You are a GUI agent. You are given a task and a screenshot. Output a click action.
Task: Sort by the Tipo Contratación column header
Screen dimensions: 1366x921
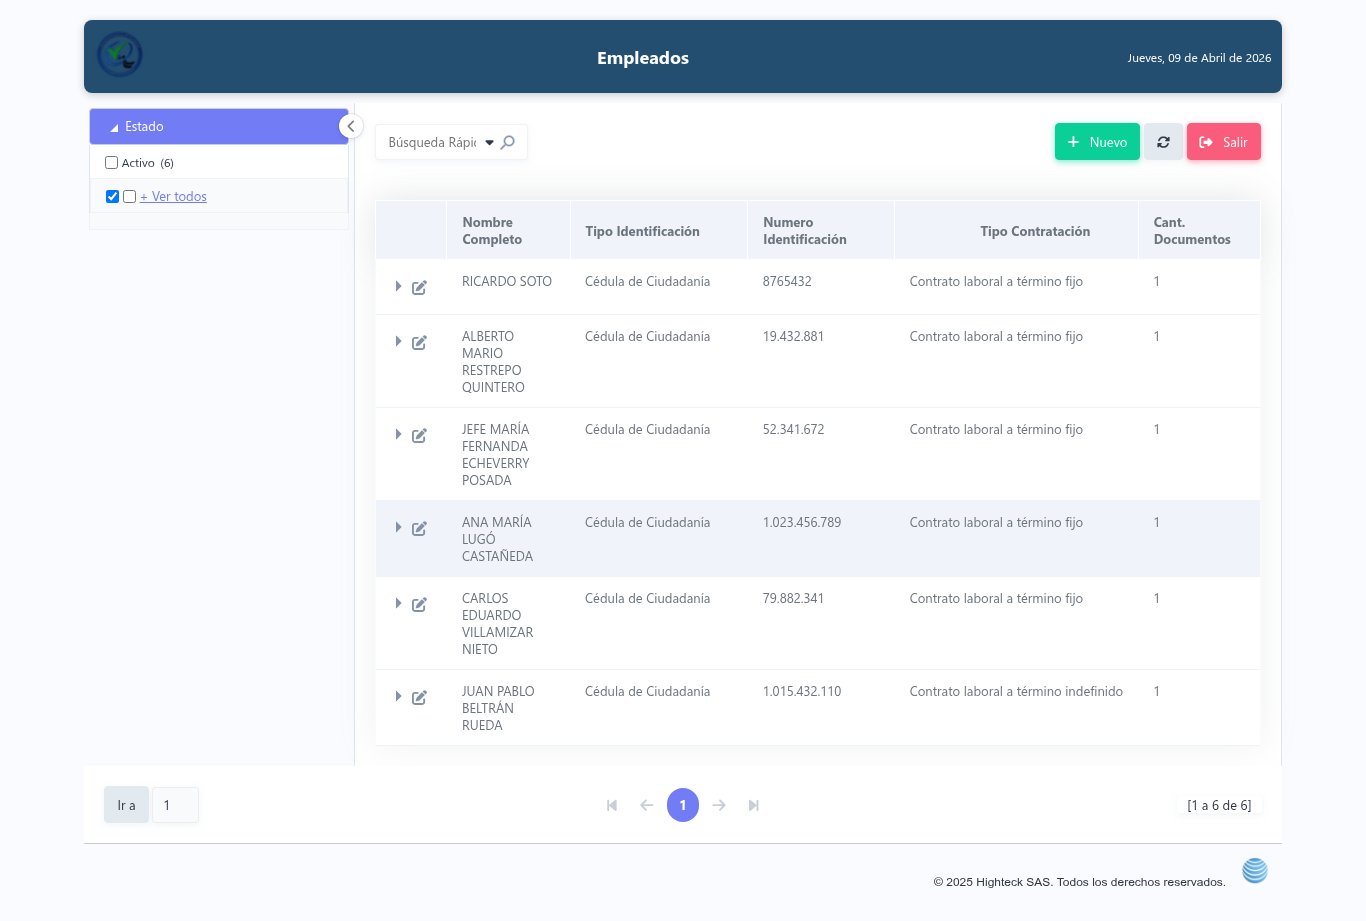click(1035, 231)
